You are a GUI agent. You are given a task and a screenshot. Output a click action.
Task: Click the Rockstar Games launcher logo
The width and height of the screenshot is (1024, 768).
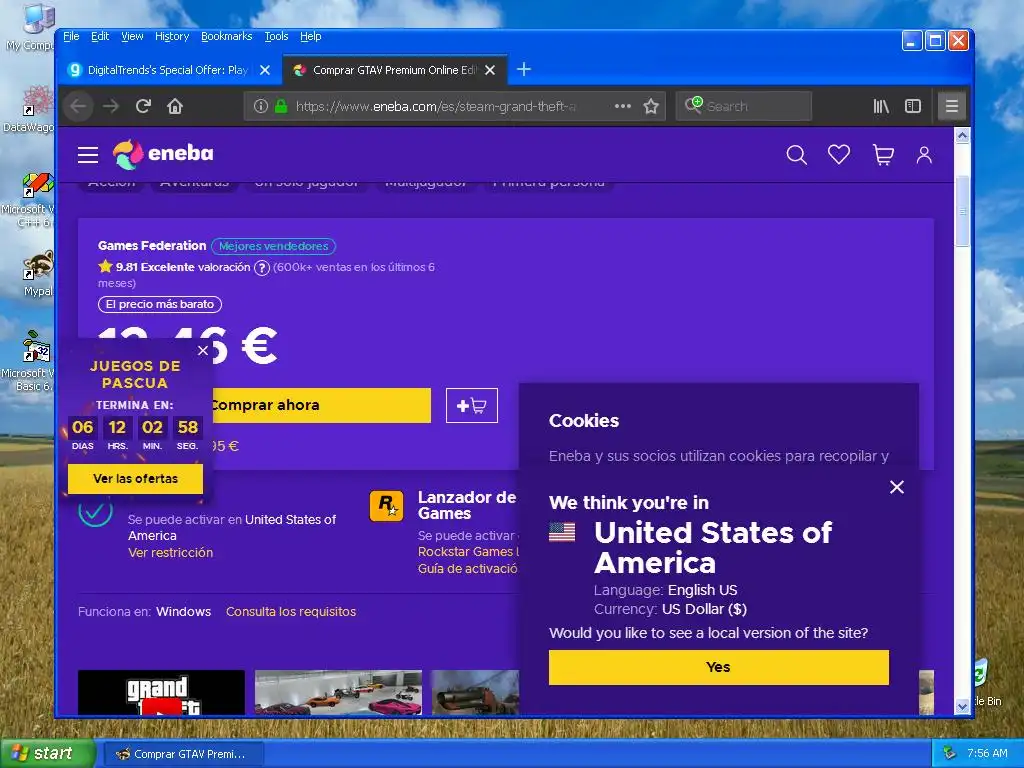pos(387,506)
